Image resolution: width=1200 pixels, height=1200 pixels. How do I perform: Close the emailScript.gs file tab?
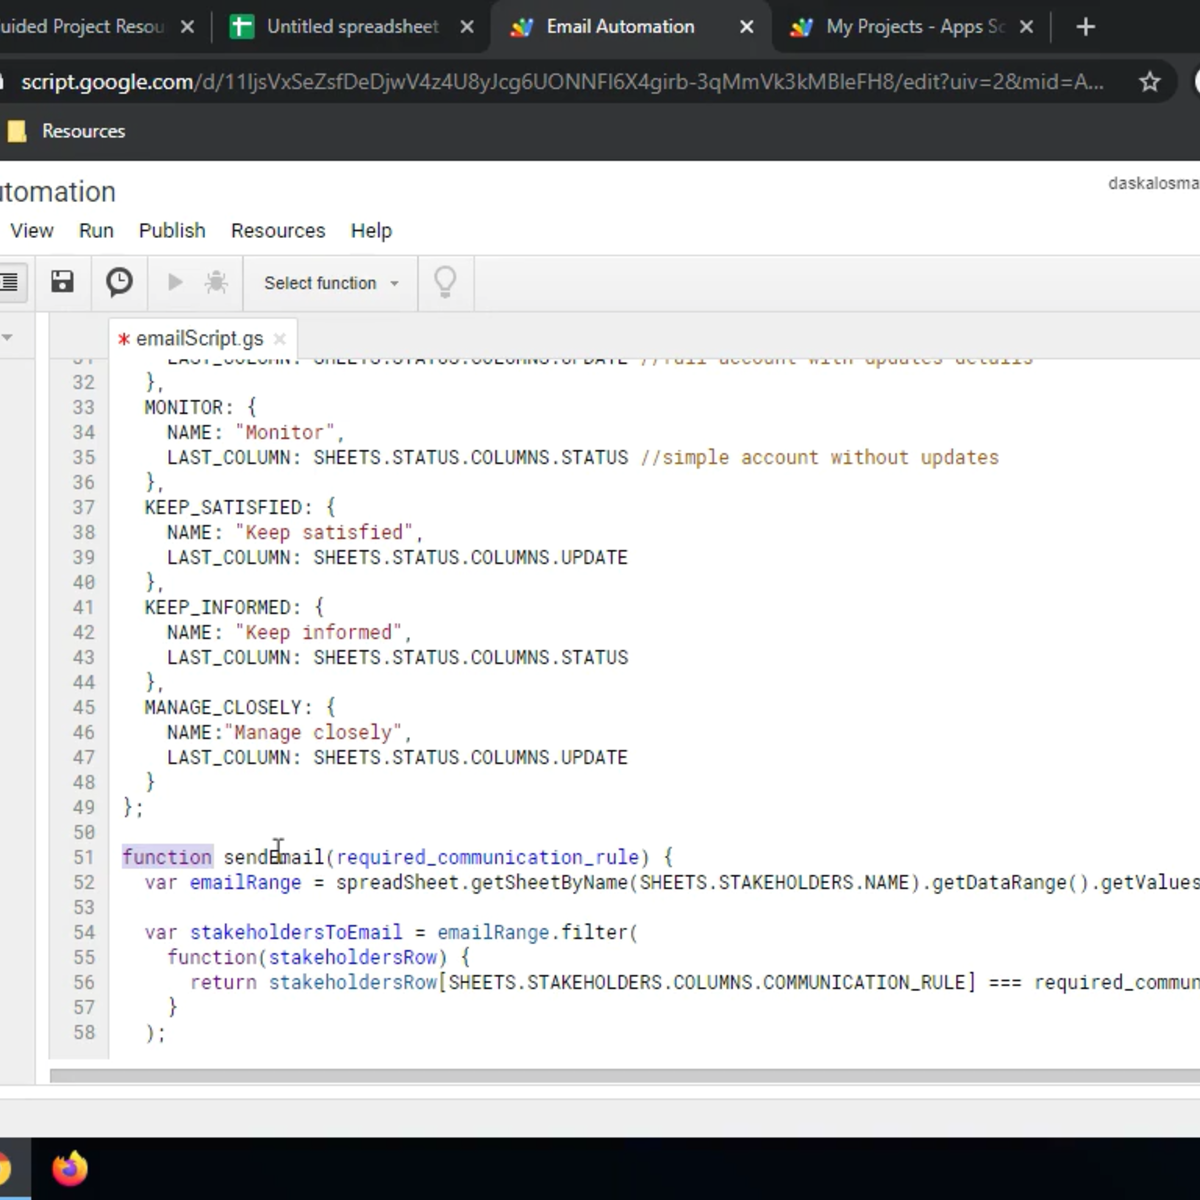coord(280,339)
